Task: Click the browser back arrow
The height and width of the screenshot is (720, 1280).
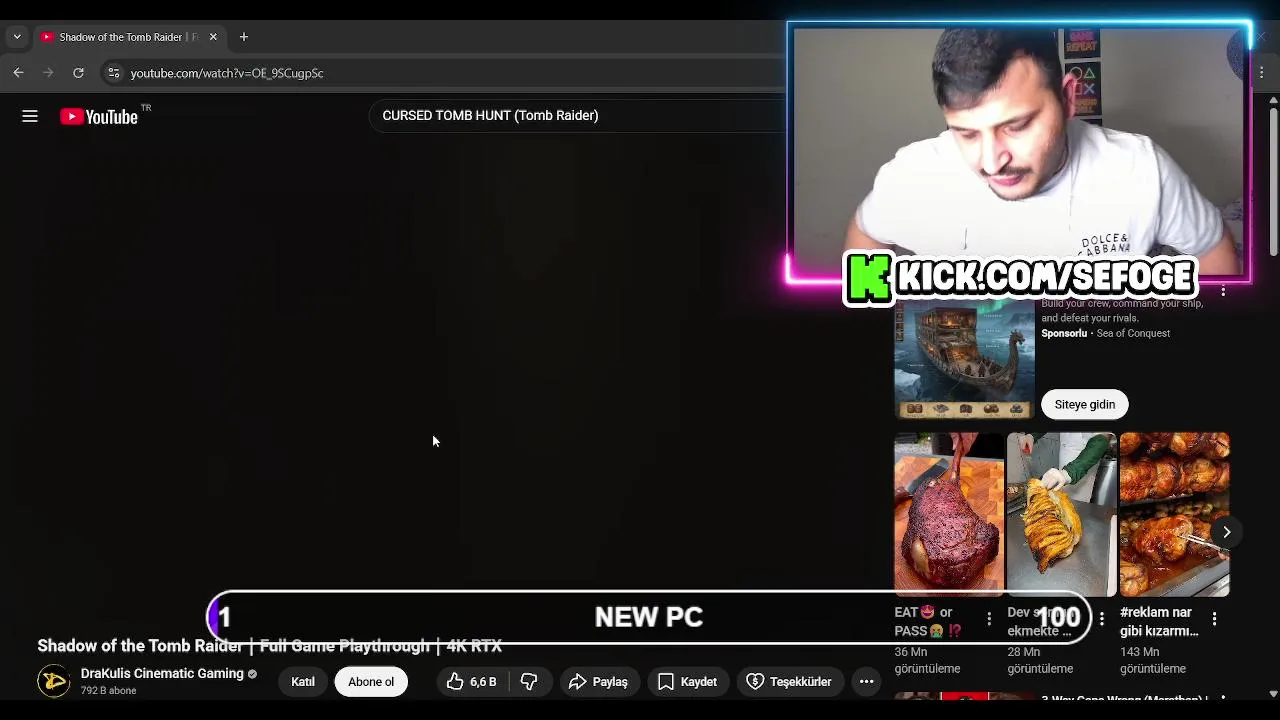Action: tap(18, 73)
